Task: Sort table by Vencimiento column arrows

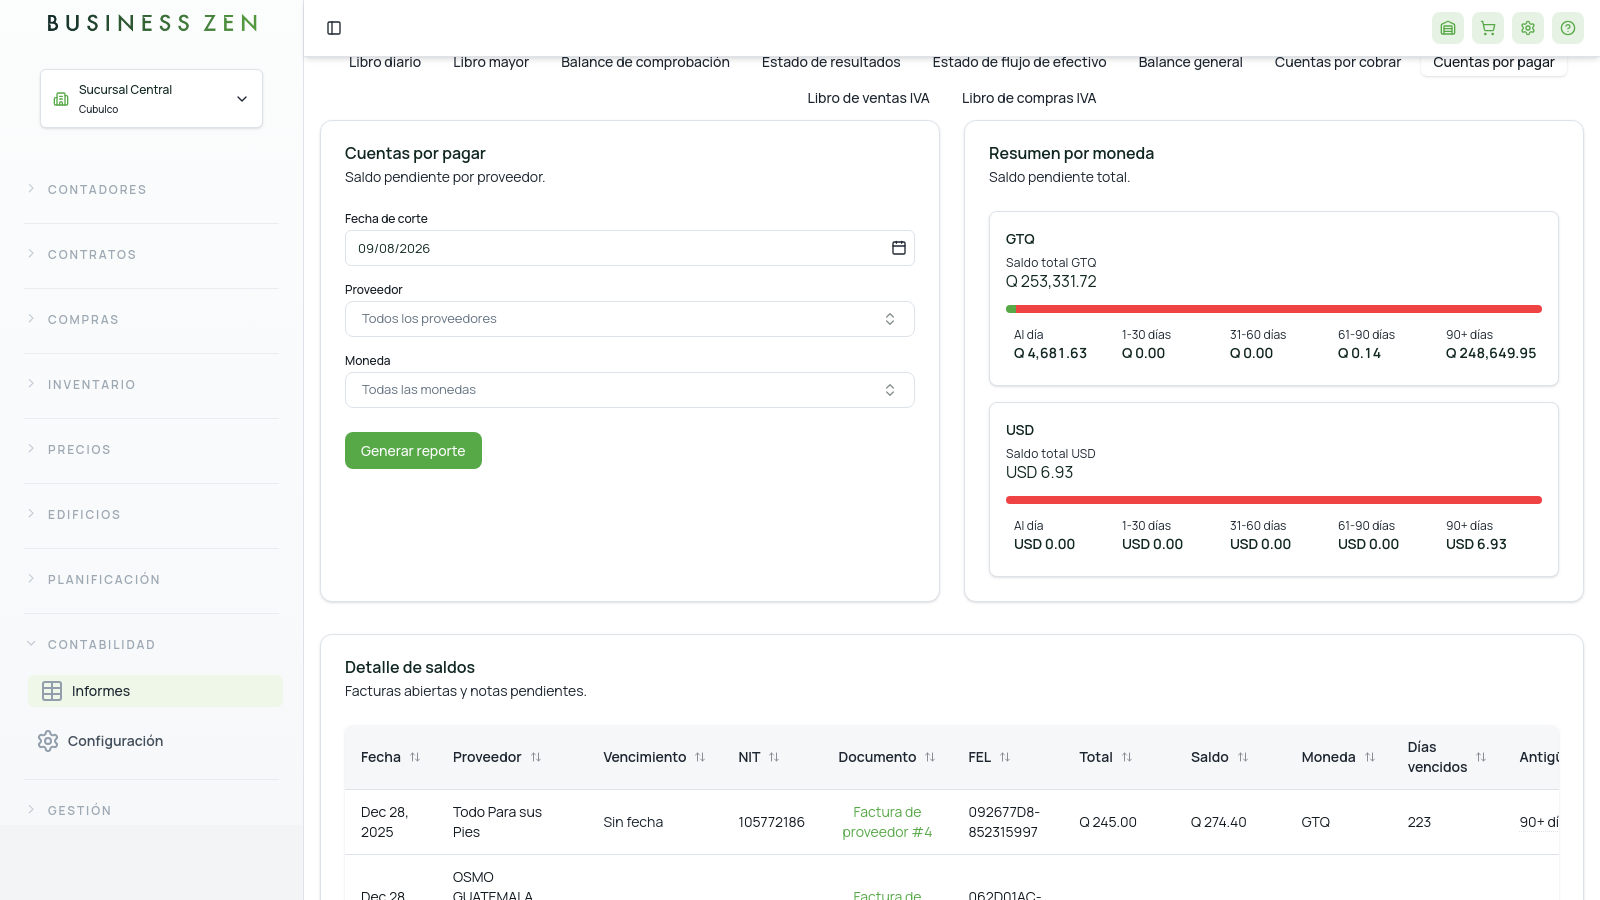Action: pos(700,757)
